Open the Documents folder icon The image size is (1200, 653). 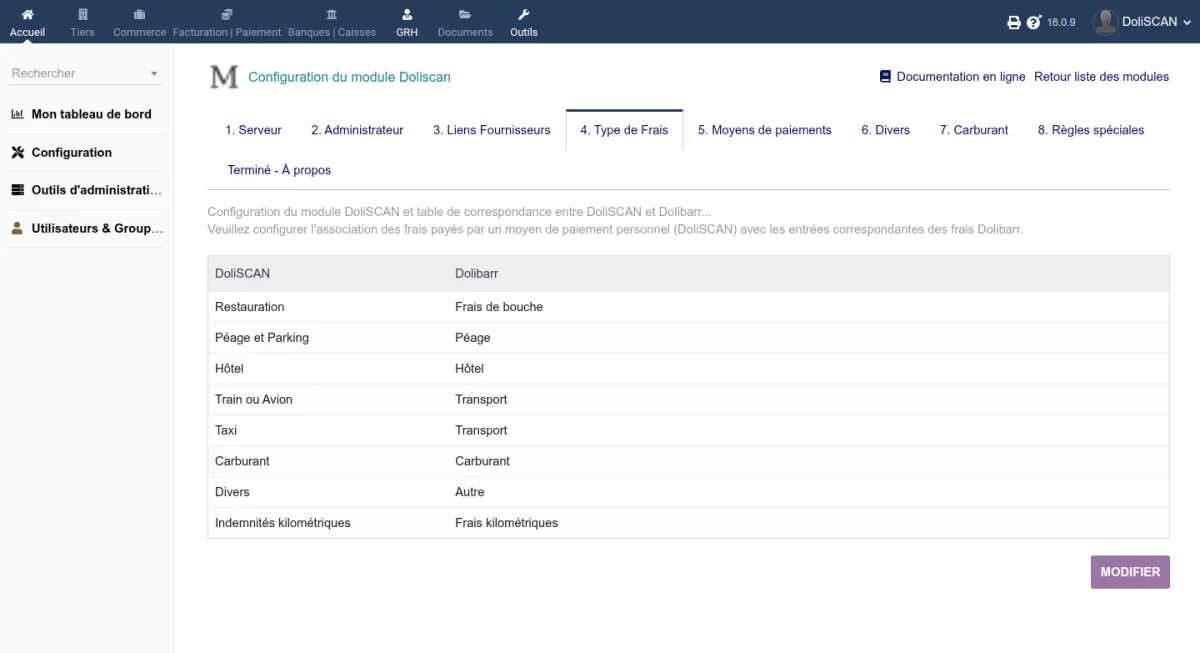coord(465,15)
